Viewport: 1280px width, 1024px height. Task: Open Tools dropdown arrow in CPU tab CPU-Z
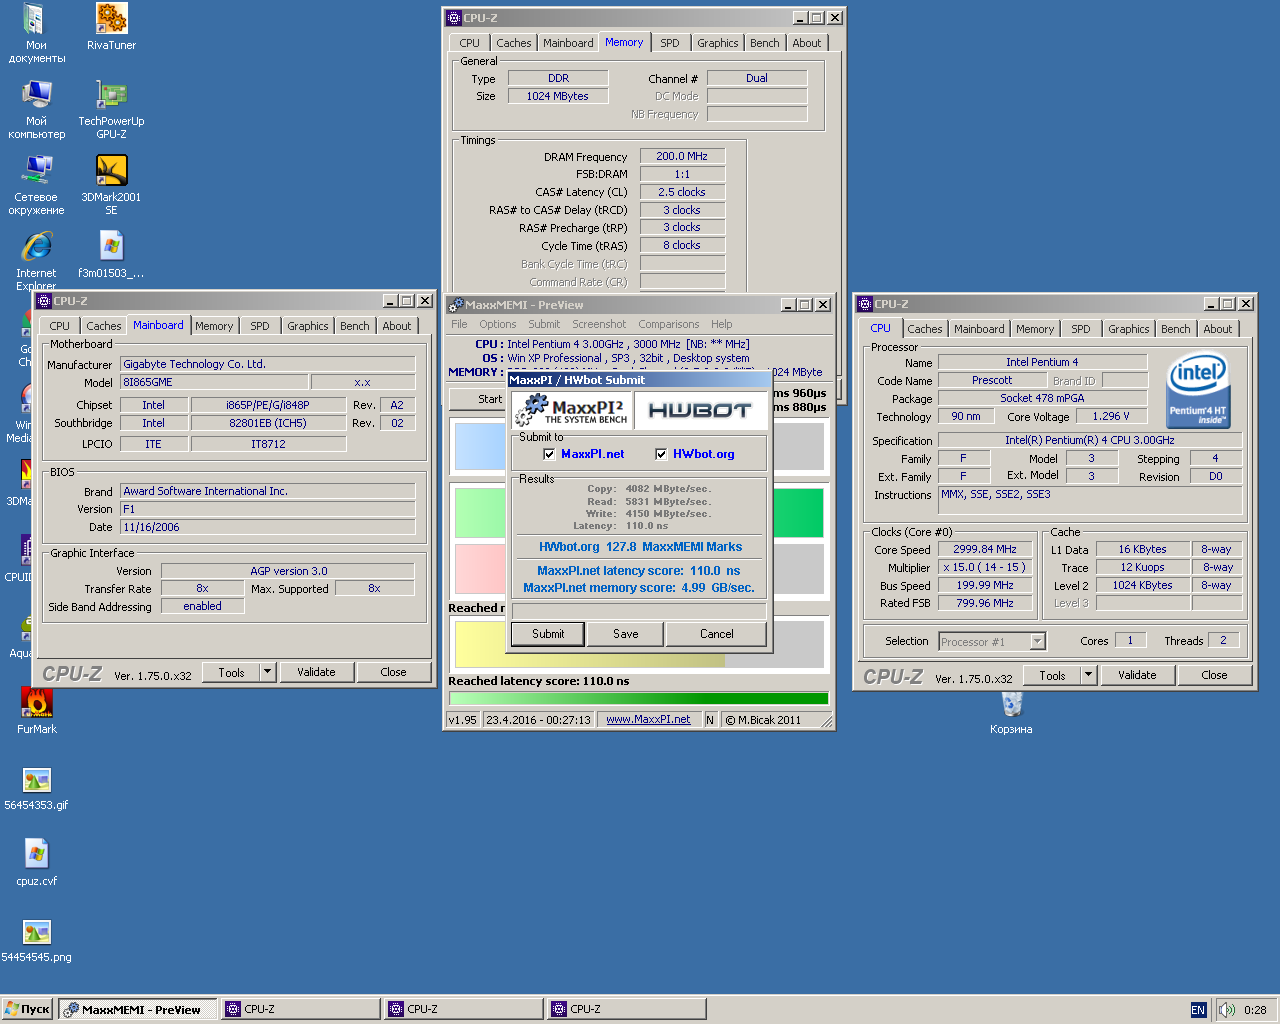[1089, 675]
